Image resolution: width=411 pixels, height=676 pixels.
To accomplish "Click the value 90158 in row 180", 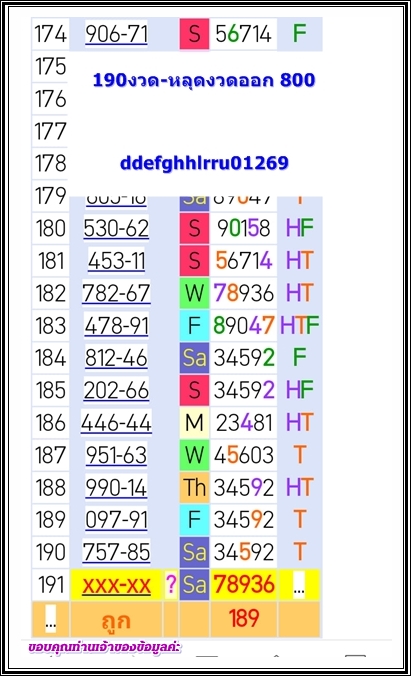I will (244, 228).
